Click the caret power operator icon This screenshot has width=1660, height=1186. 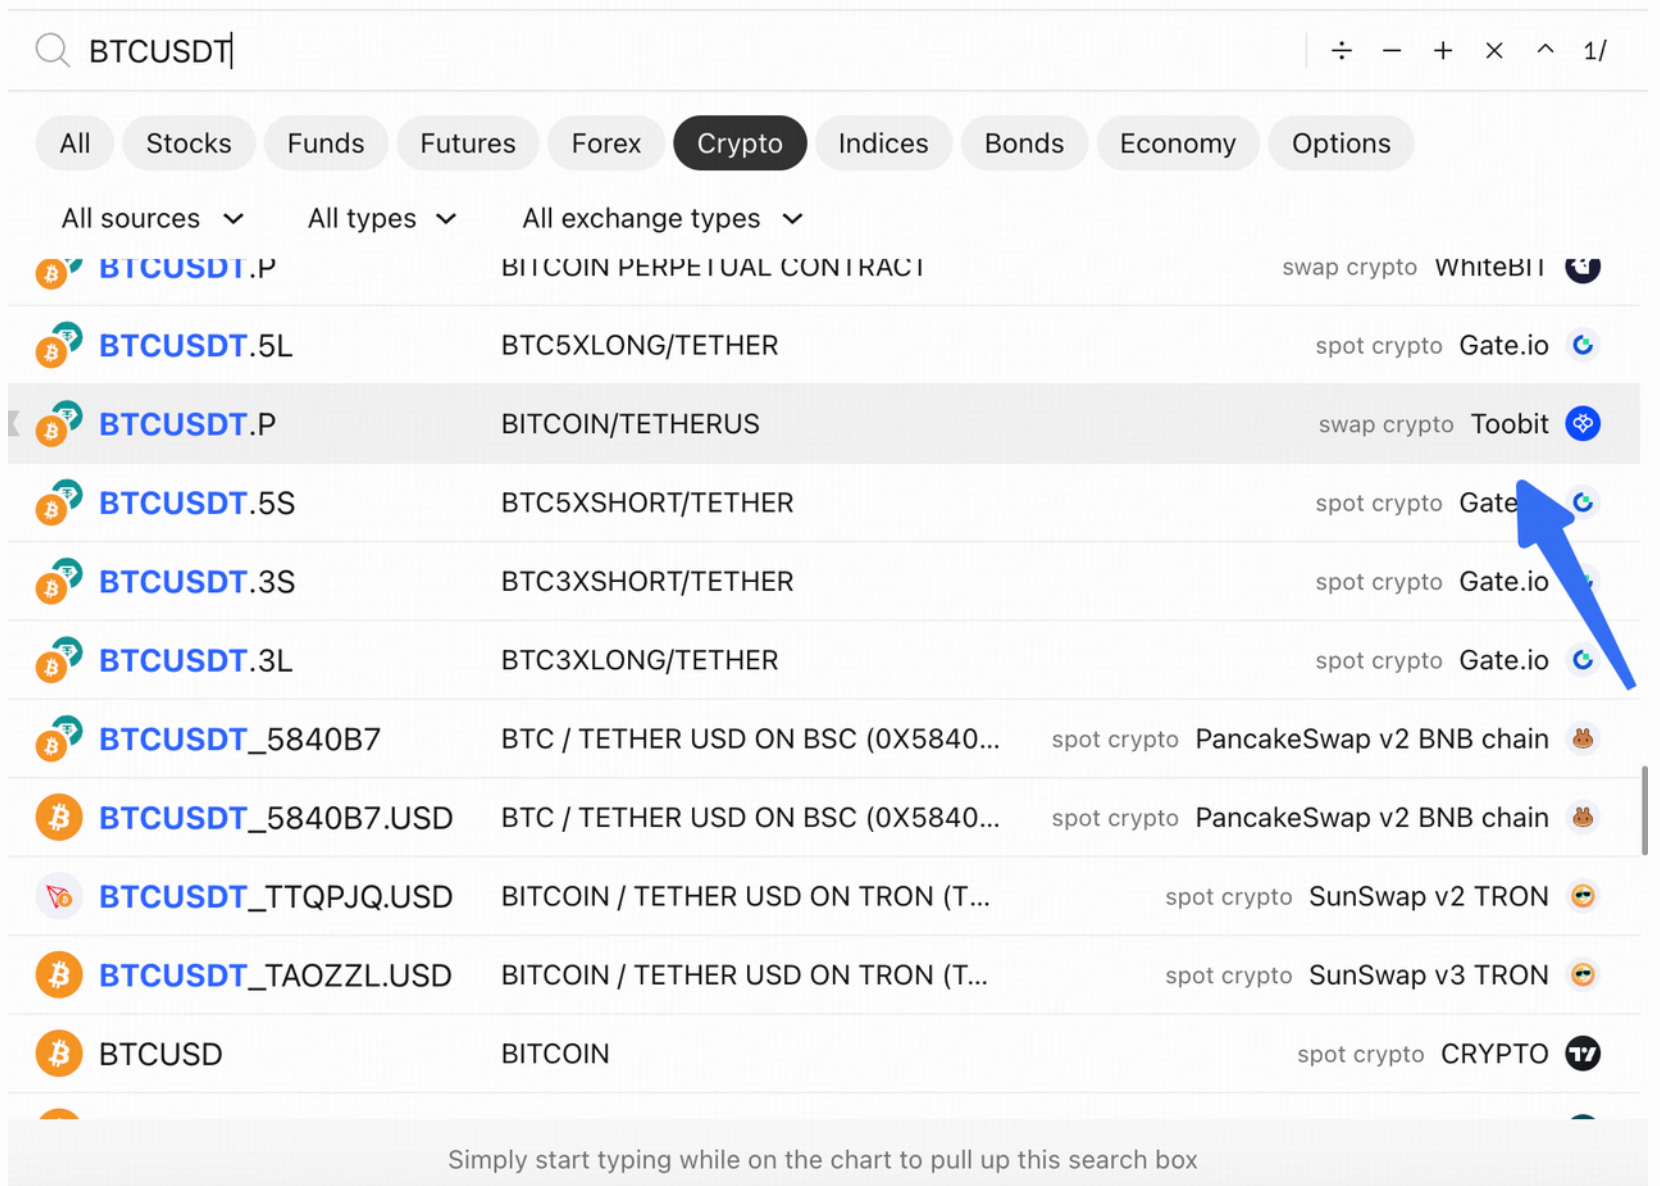pyautogui.click(x=1545, y=48)
